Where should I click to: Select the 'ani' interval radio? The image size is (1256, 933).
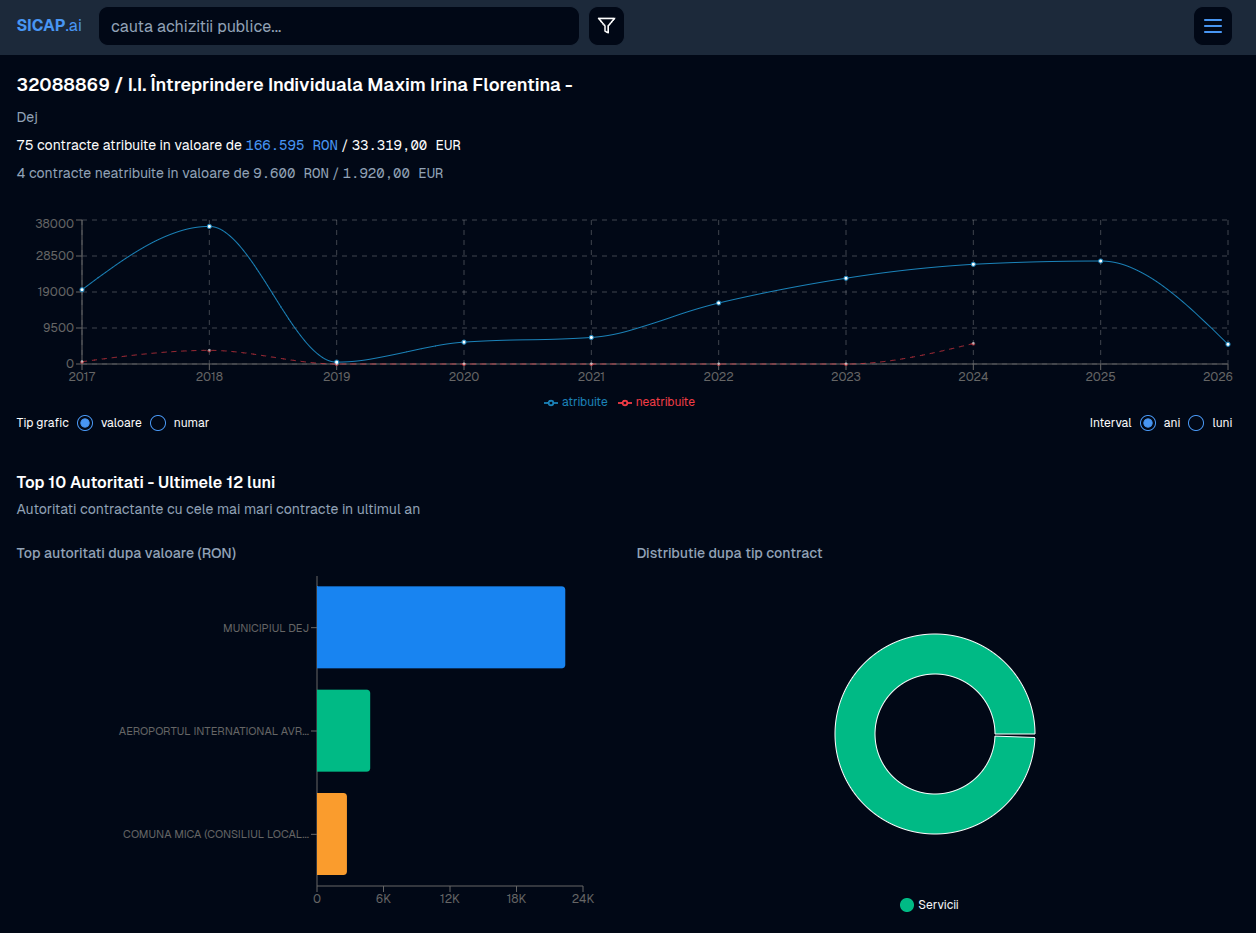click(x=1148, y=423)
